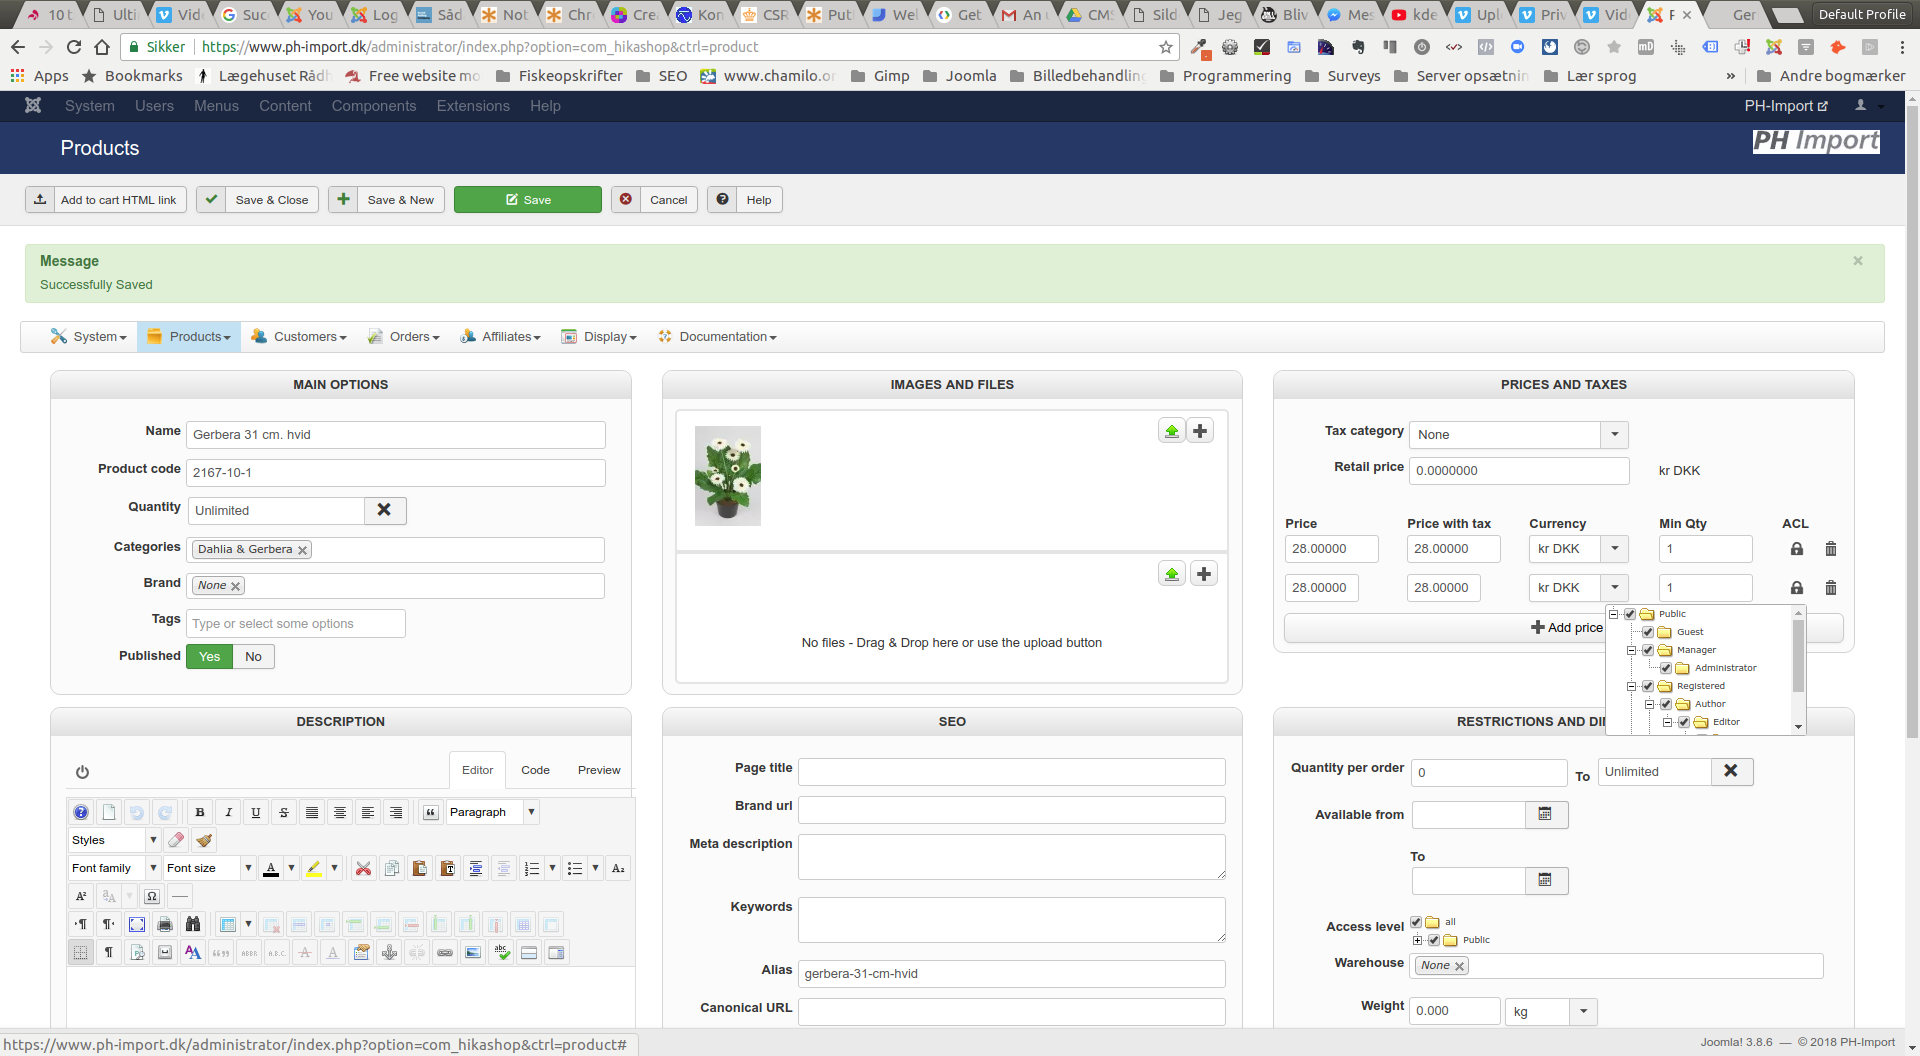Viewport: 1920px width, 1056px height.
Task: Open the weight unit kg dropdown
Action: (x=1551, y=1011)
